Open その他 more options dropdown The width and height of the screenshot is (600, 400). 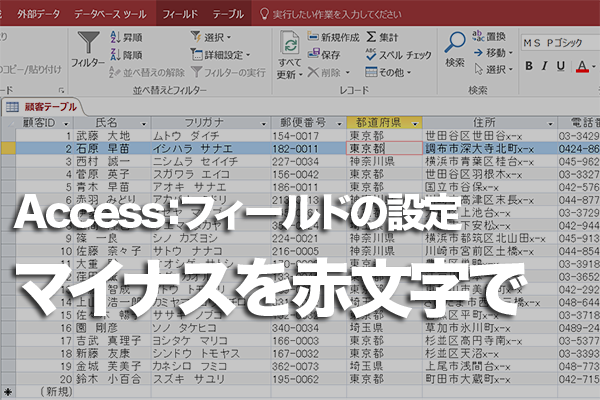pyautogui.click(x=388, y=72)
